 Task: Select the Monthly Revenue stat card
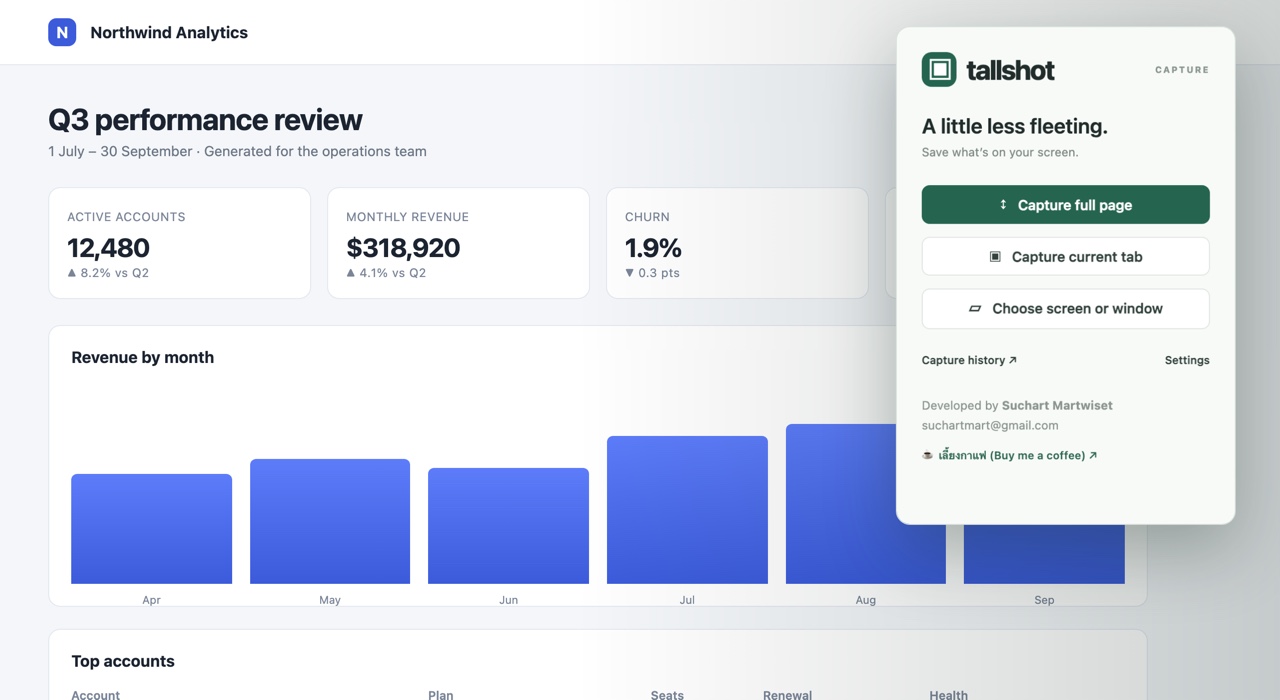(x=458, y=243)
